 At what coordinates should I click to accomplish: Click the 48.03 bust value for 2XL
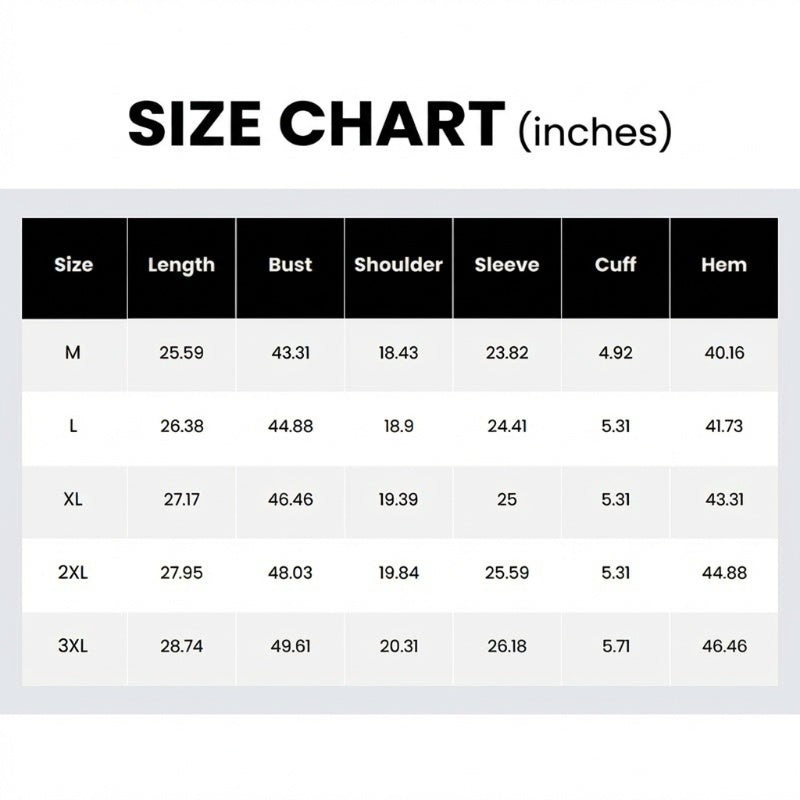pos(290,573)
